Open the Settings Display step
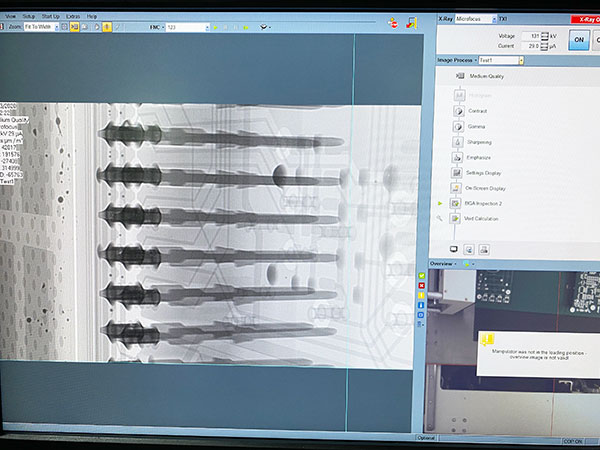The image size is (600, 450). click(x=485, y=173)
